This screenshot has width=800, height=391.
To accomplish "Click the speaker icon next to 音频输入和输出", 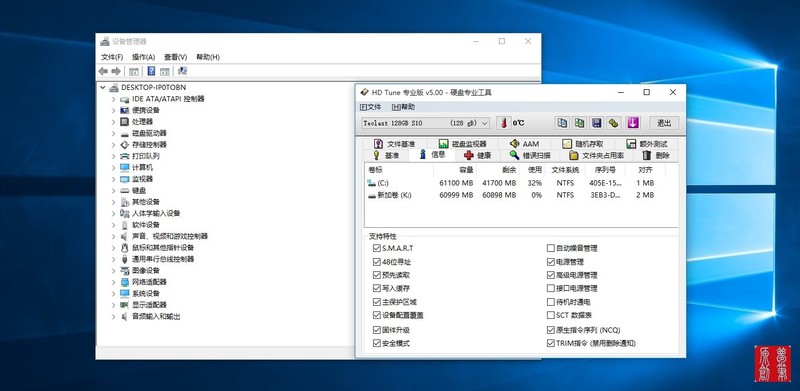I will click(x=124, y=316).
